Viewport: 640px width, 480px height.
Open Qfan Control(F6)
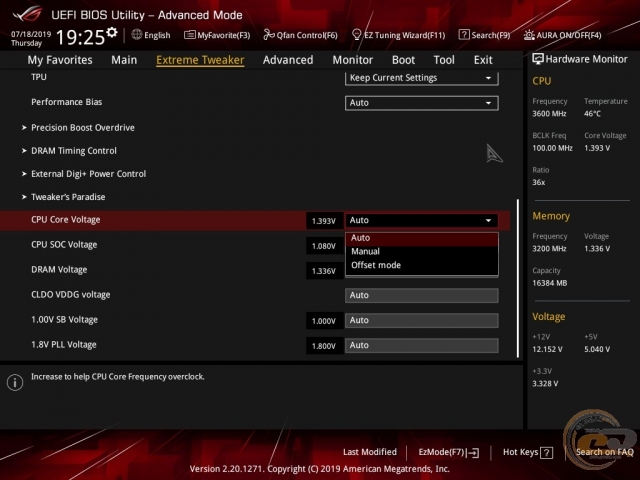pos(300,35)
